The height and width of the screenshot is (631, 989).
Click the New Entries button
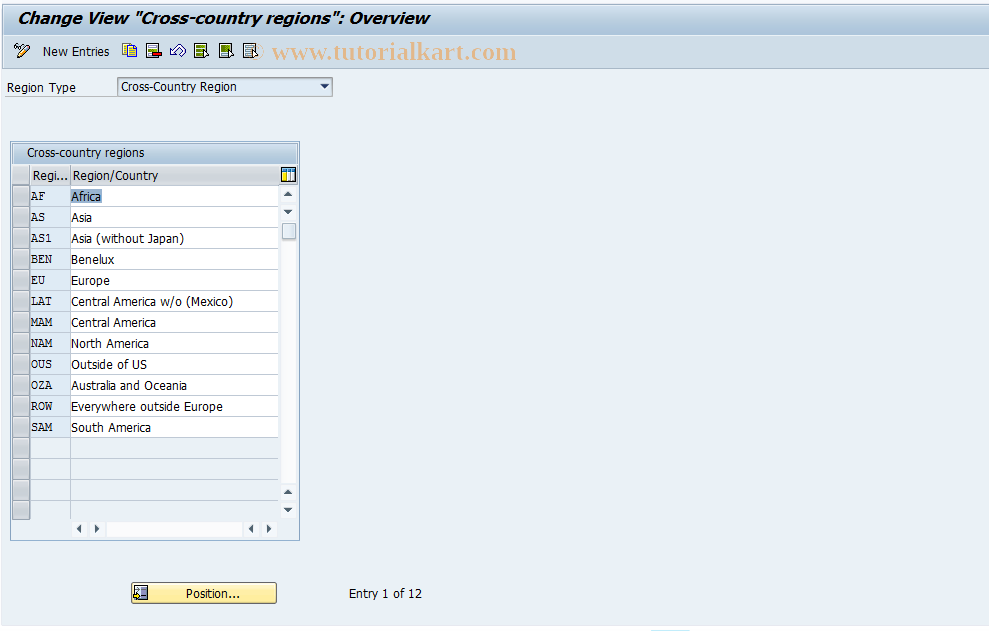click(x=76, y=52)
